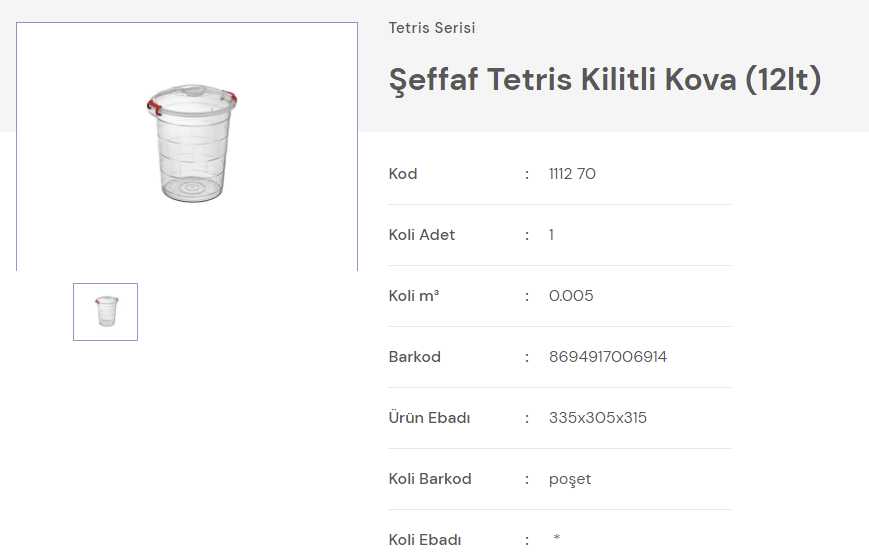Click the Koli Ebadı label
The width and height of the screenshot is (869, 558).
[x=425, y=540]
